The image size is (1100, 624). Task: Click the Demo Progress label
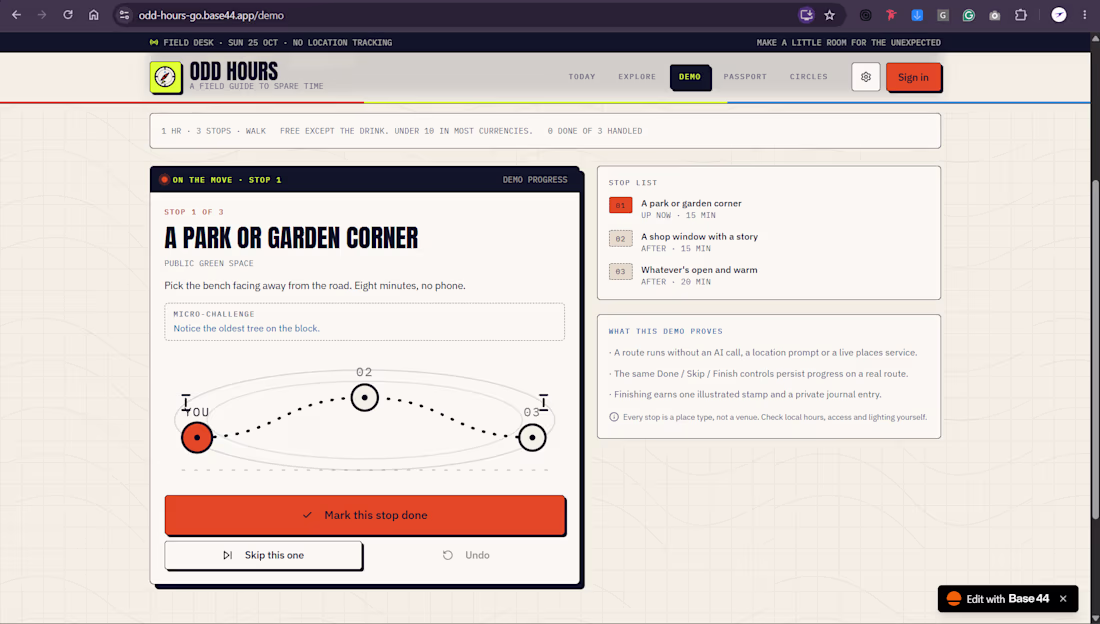[535, 180]
